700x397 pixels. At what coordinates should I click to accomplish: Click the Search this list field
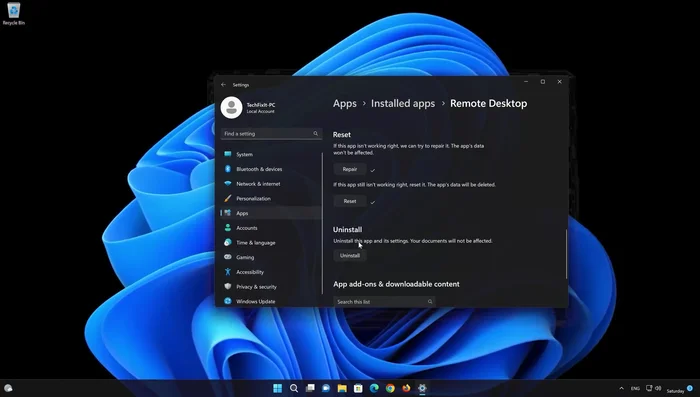click(384, 302)
